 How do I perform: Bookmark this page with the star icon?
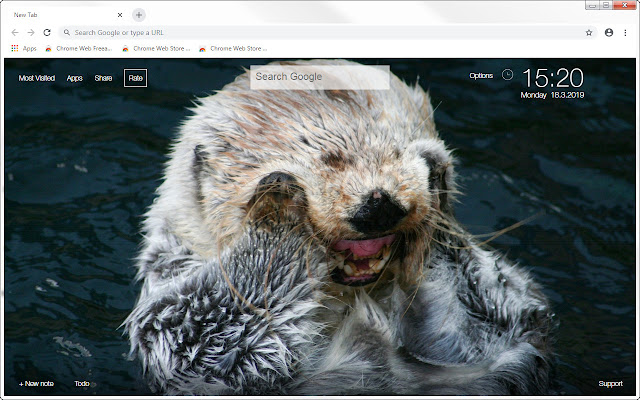point(589,33)
